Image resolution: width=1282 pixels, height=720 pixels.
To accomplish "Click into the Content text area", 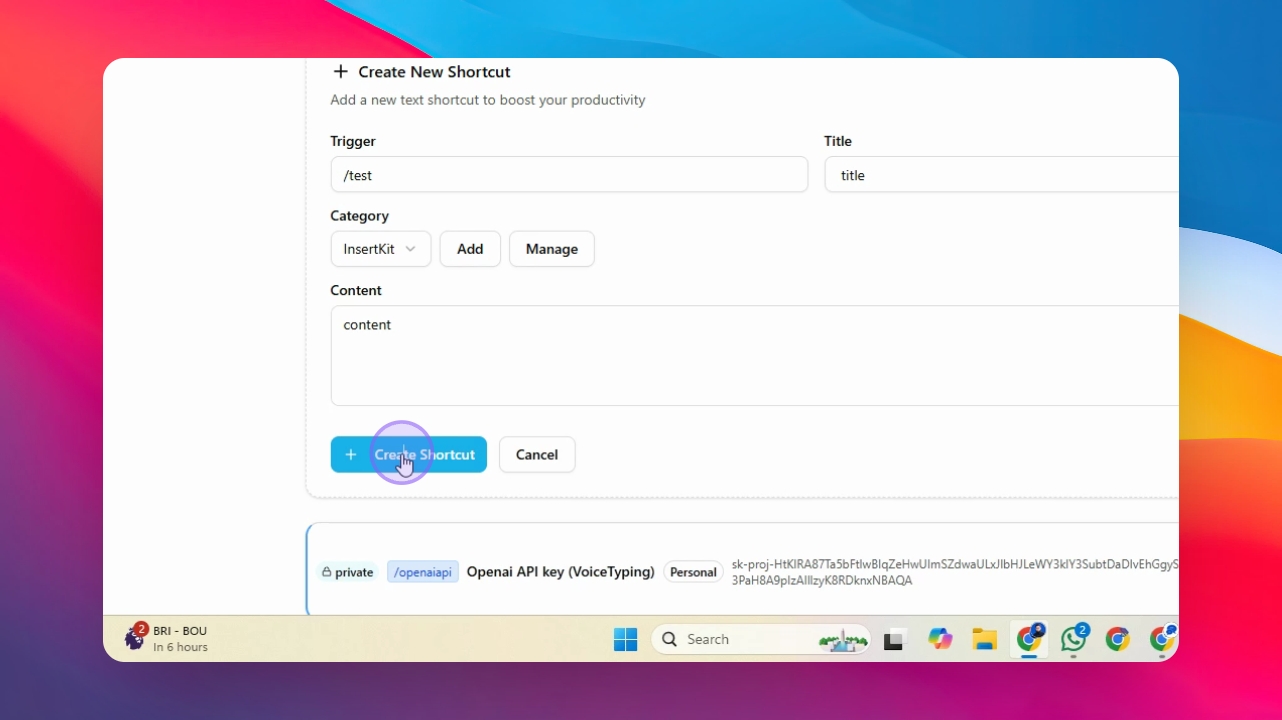I will click(x=754, y=356).
